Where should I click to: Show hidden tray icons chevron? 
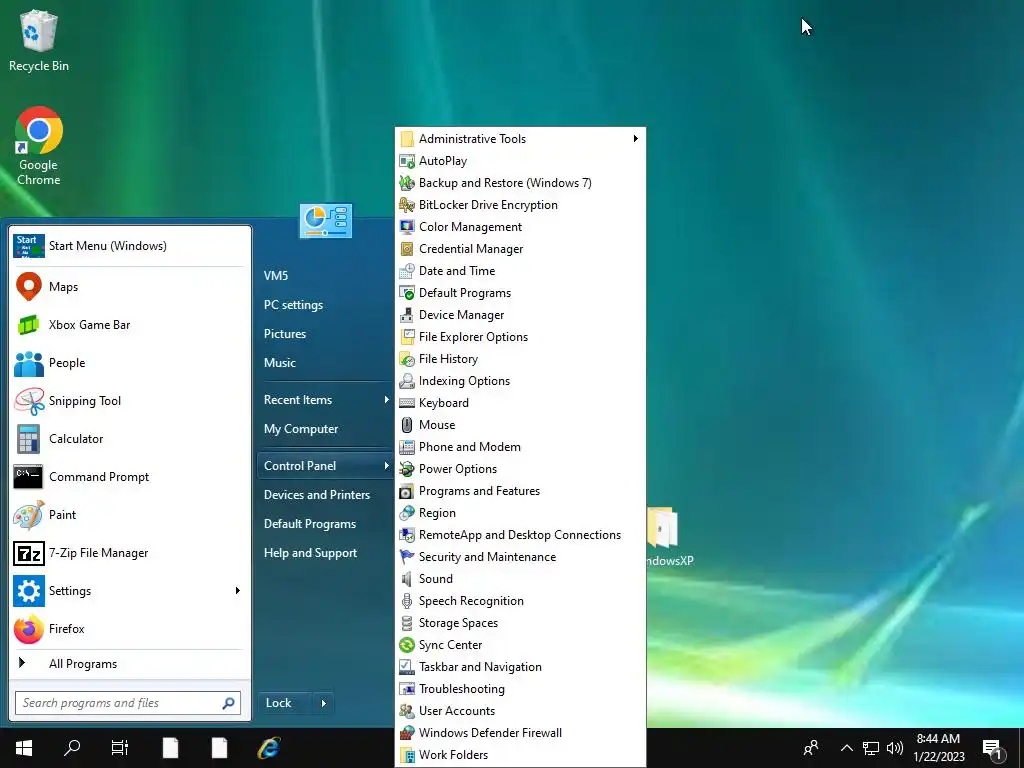[x=846, y=748]
